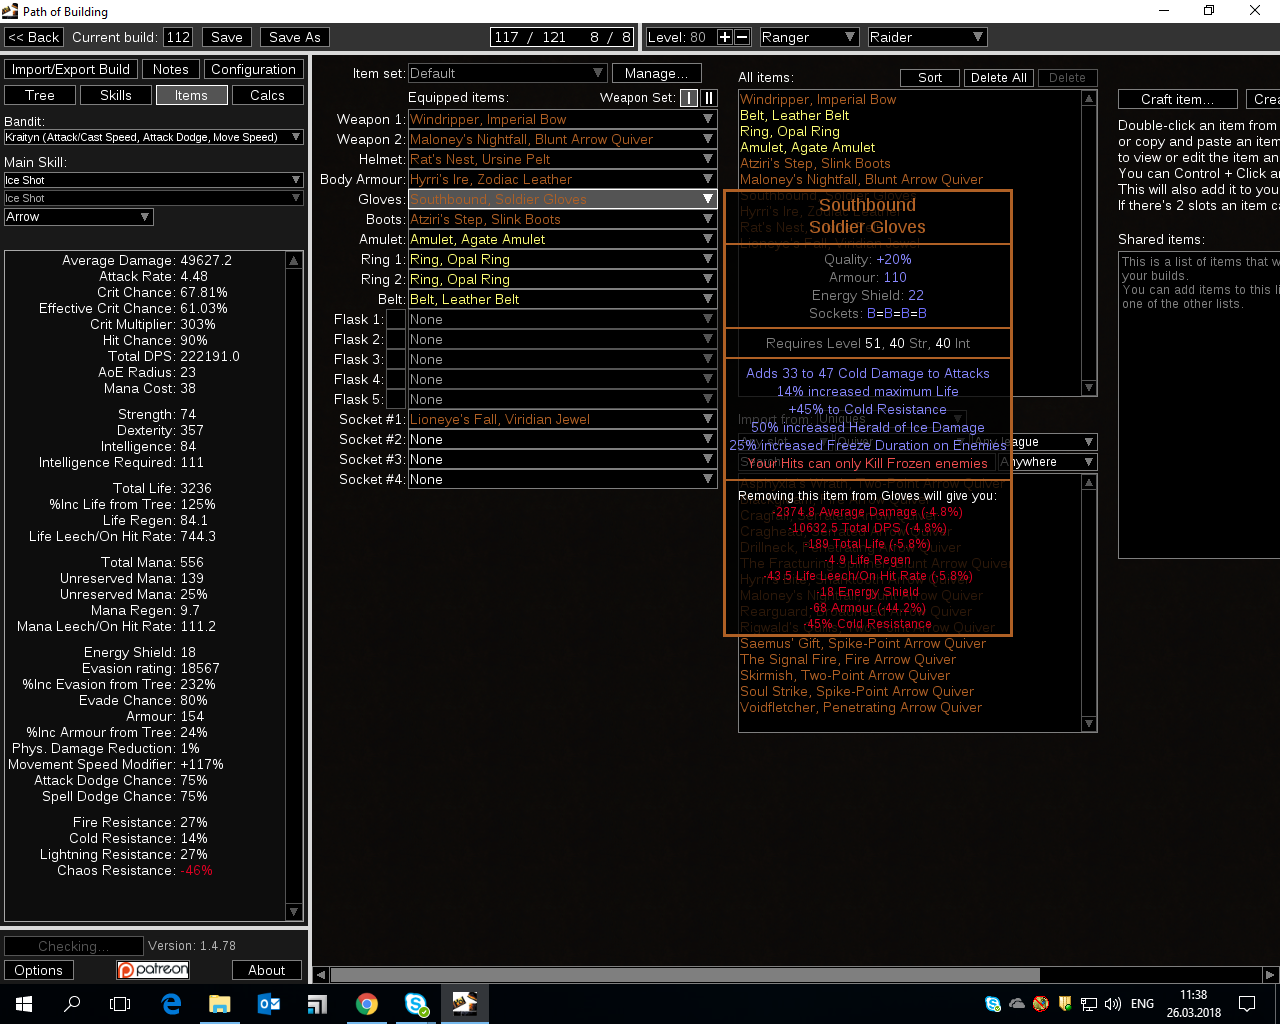1280x1024 pixels.
Task: Open Import/Export Build section
Action: pyautogui.click(x=71, y=69)
